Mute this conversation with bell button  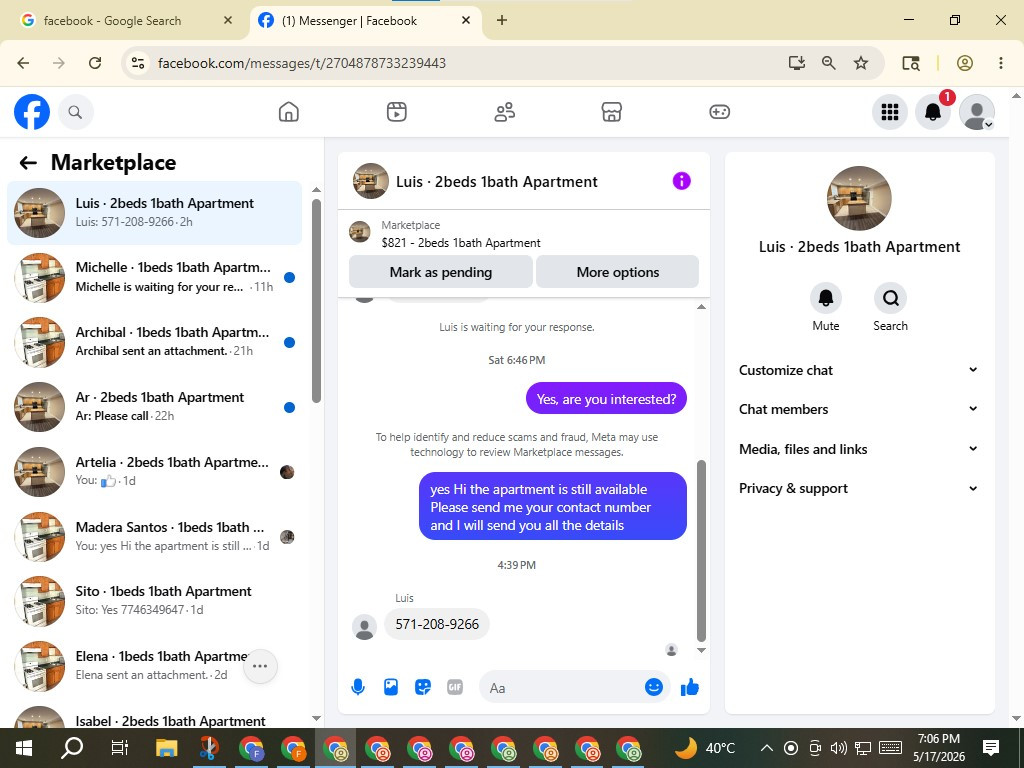coord(825,298)
